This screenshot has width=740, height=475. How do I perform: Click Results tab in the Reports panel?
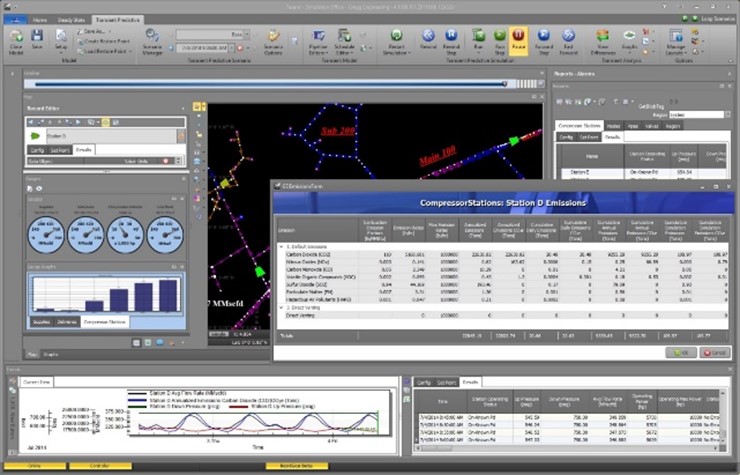pyautogui.click(x=612, y=137)
